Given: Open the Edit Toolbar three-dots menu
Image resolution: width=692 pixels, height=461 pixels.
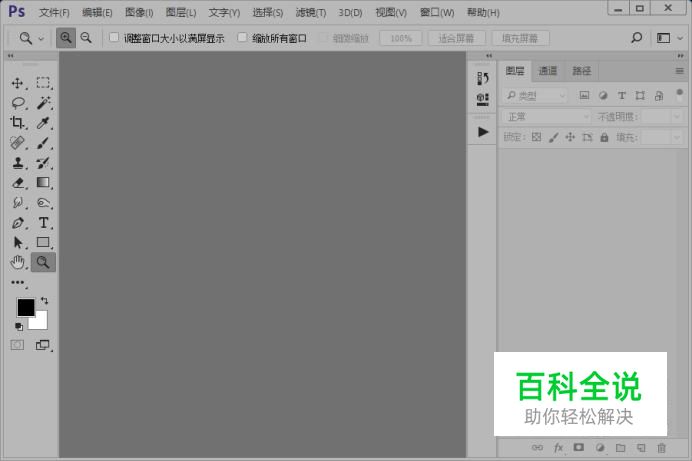Looking at the screenshot, I should tap(18, 282).
